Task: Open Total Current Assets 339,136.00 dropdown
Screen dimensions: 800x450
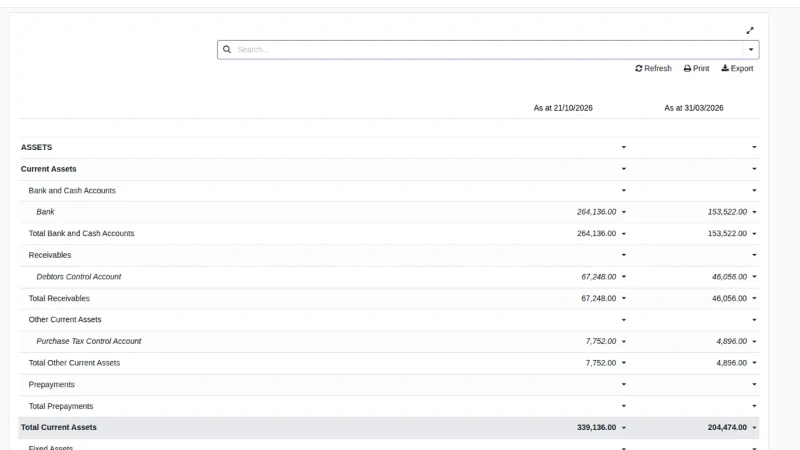Action: [x=623, y=428]
